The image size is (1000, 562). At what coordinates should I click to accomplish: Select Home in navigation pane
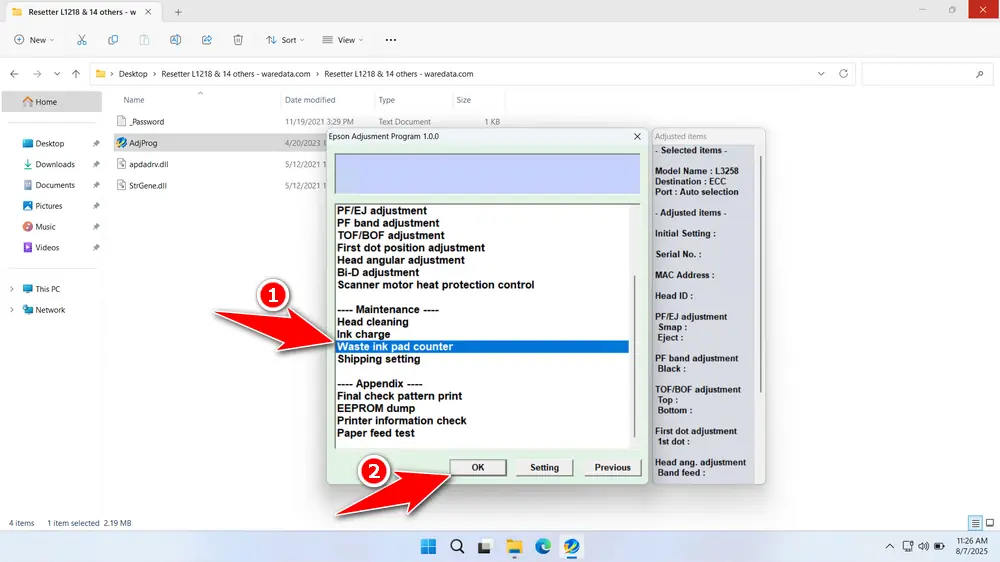pyautogui.click(x=52, y=101)
